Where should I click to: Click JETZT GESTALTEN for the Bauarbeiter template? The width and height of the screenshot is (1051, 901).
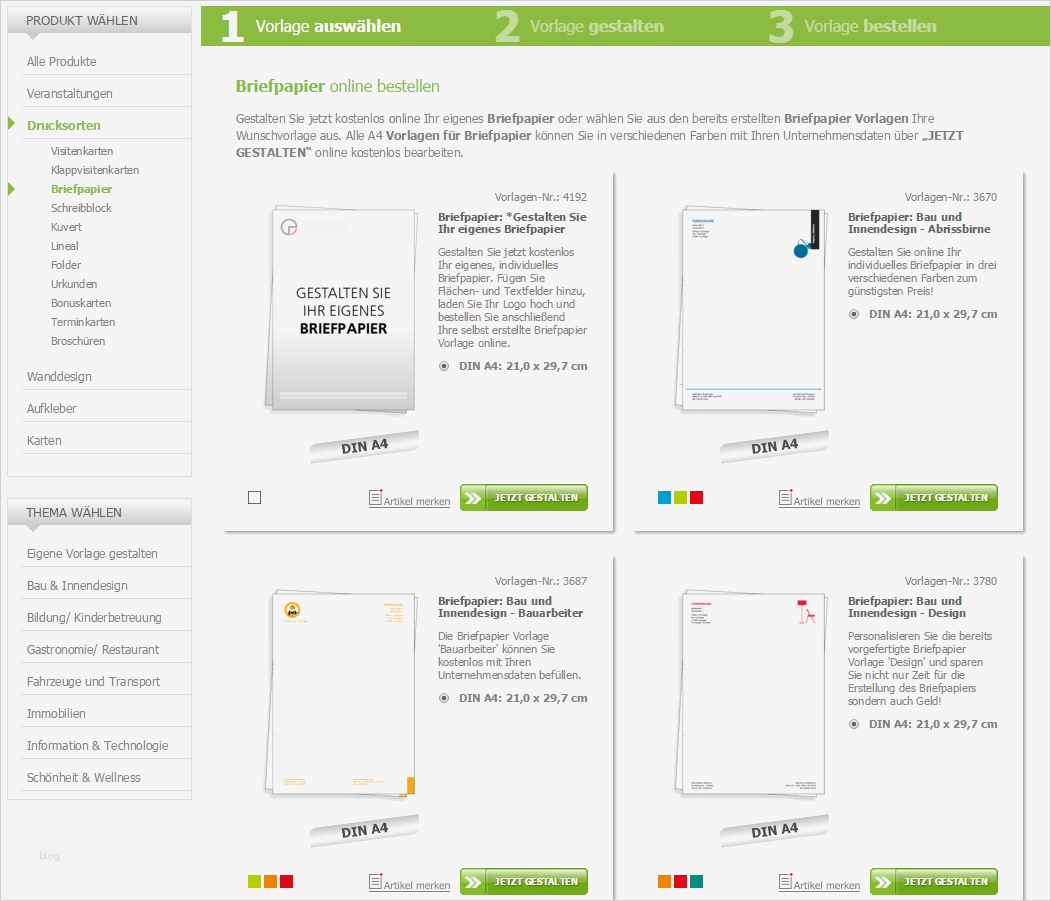(x=523, y=881)
